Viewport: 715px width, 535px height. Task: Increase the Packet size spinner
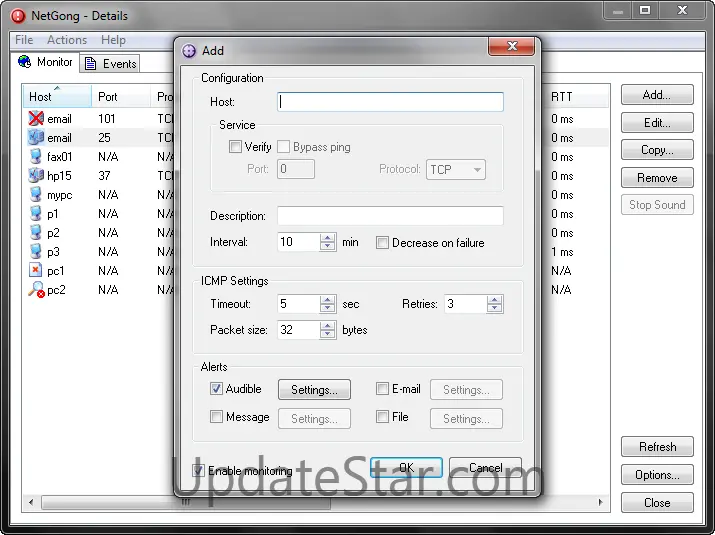(327, 326)
